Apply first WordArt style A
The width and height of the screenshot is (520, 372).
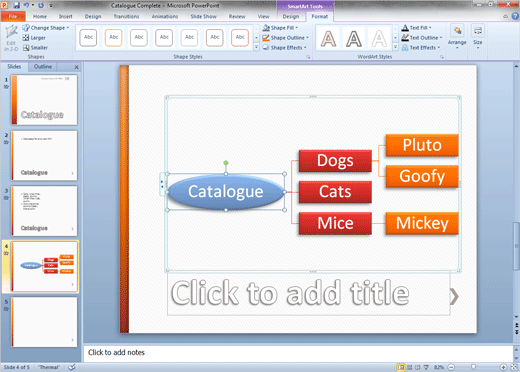point(328,39)
